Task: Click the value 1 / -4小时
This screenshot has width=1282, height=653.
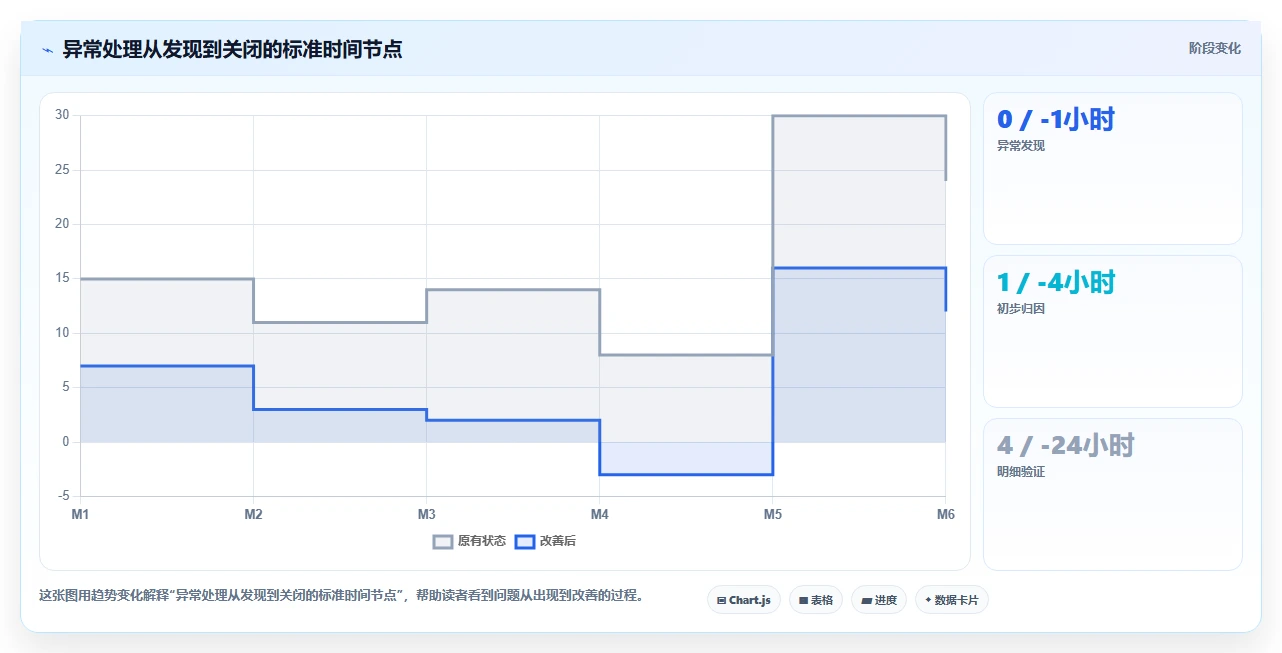Action: [x=1056, y=283]
